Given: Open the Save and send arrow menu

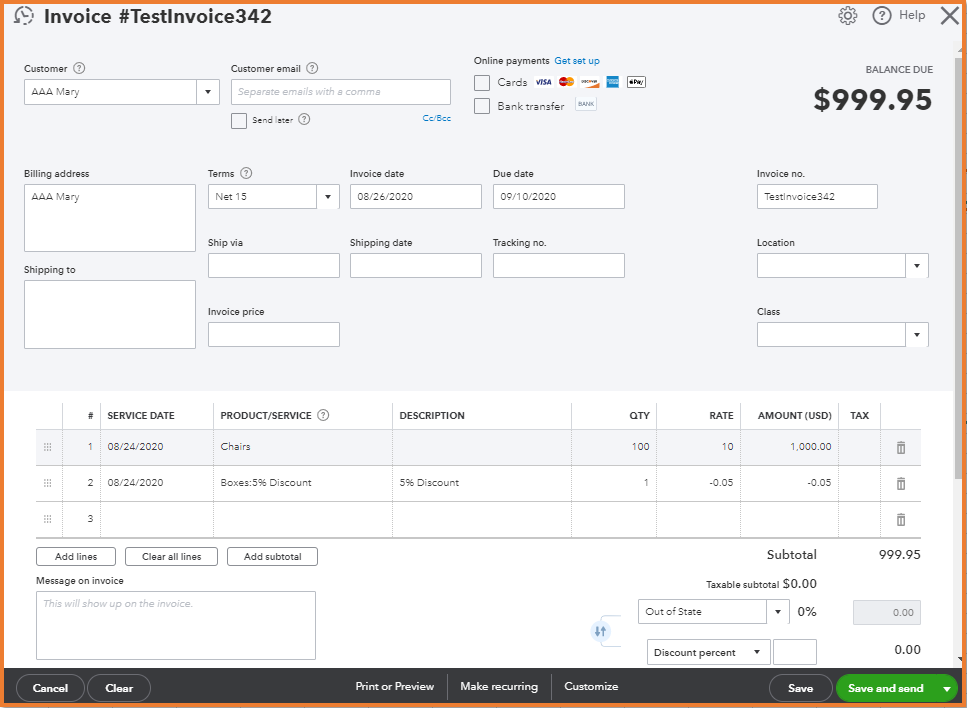Looking at the screenshot, I should [x=947, y=688].
